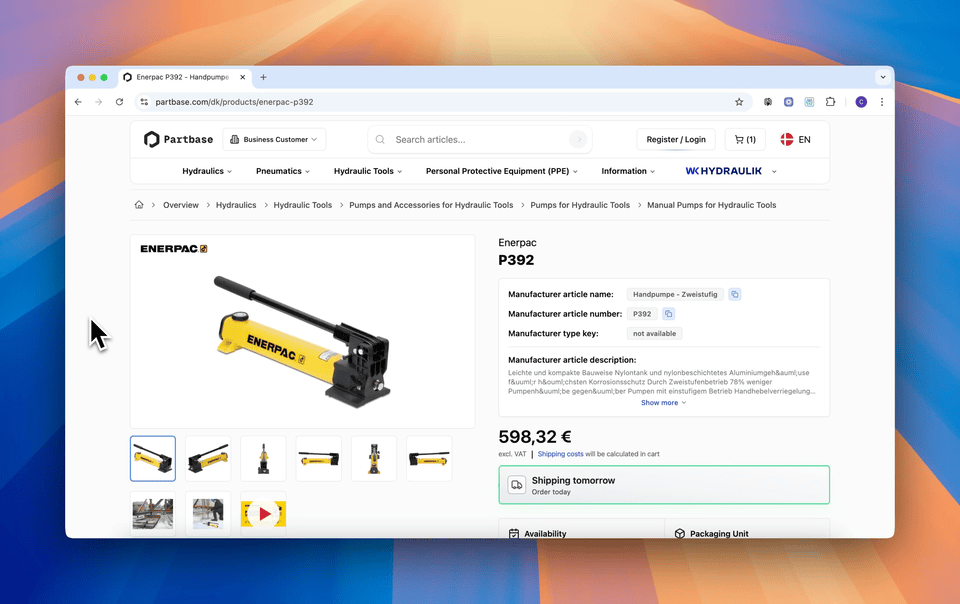
Task: Reload the page
Action: pos(119,102)
